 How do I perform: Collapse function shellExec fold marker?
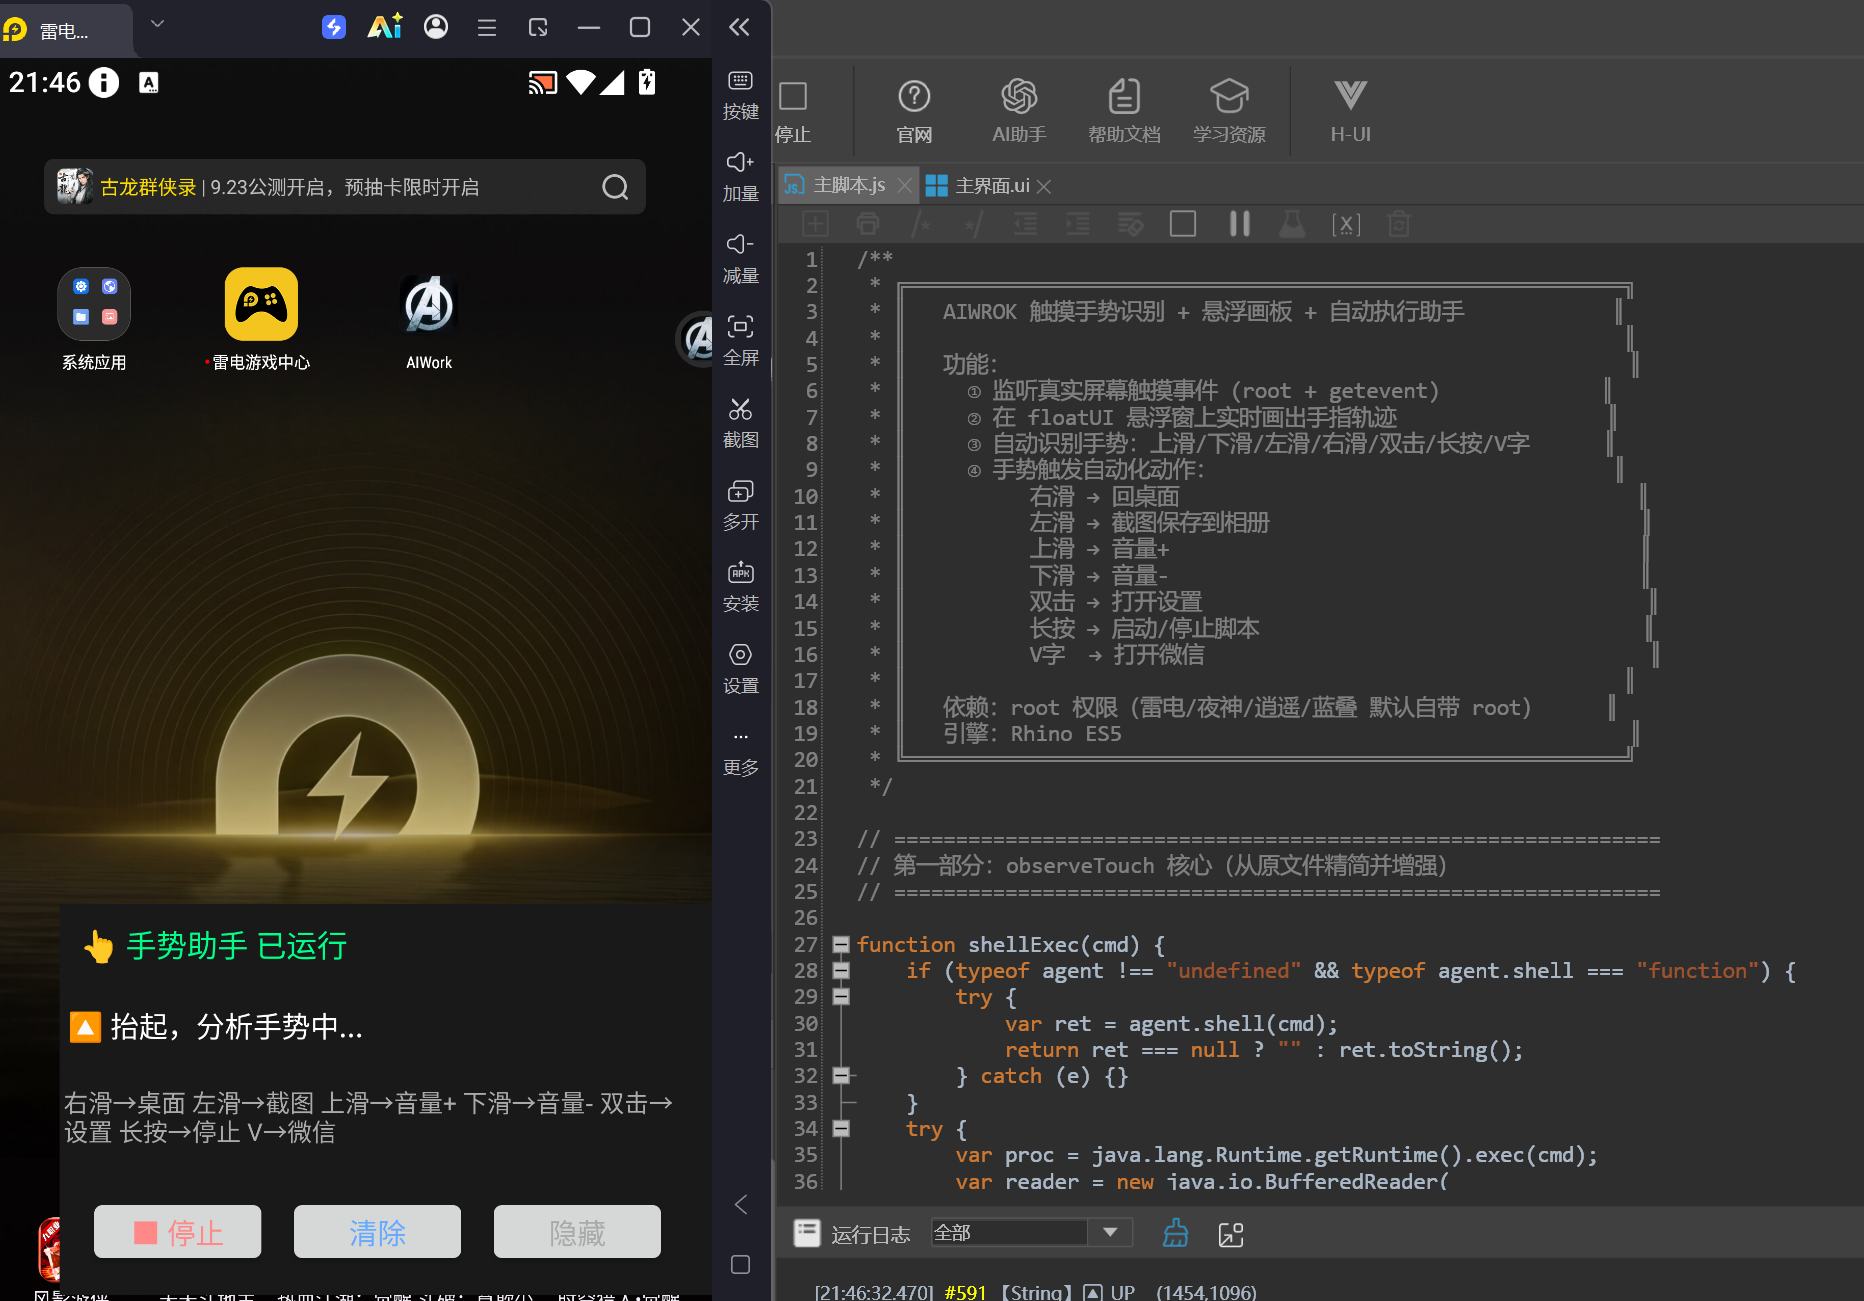pos(841,944)
